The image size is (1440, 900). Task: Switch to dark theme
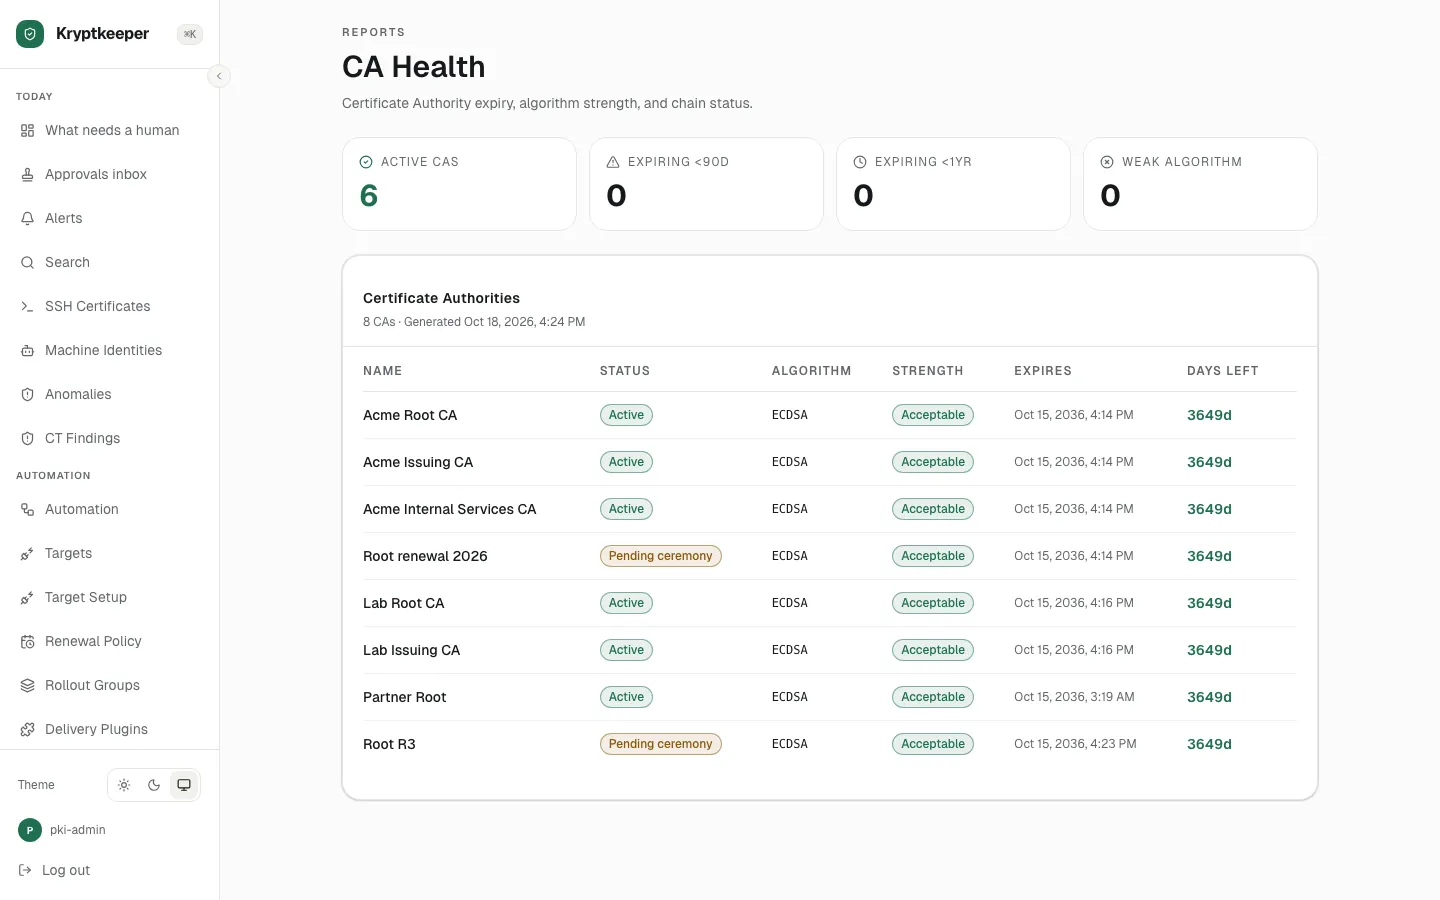[x=154, y=785]
